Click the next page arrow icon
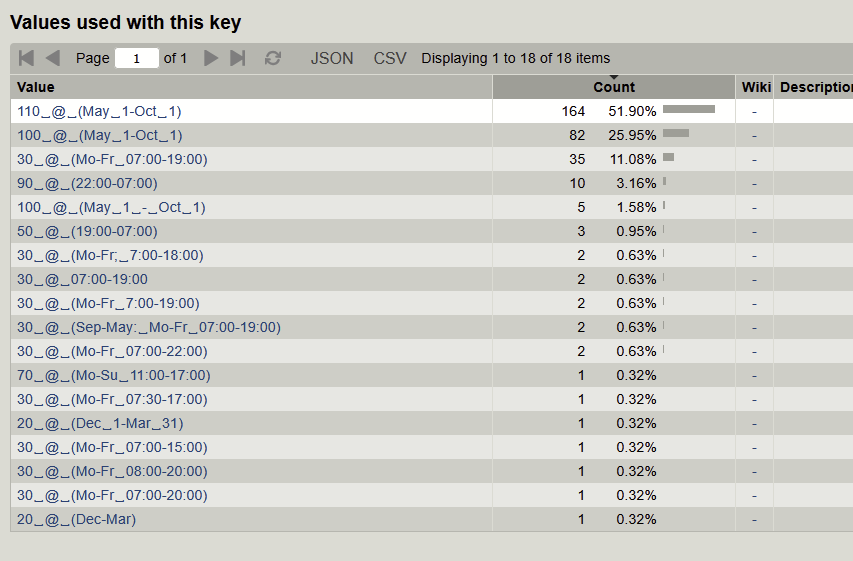The width and height of the screenshot is (853, 561). click(211, 58)
